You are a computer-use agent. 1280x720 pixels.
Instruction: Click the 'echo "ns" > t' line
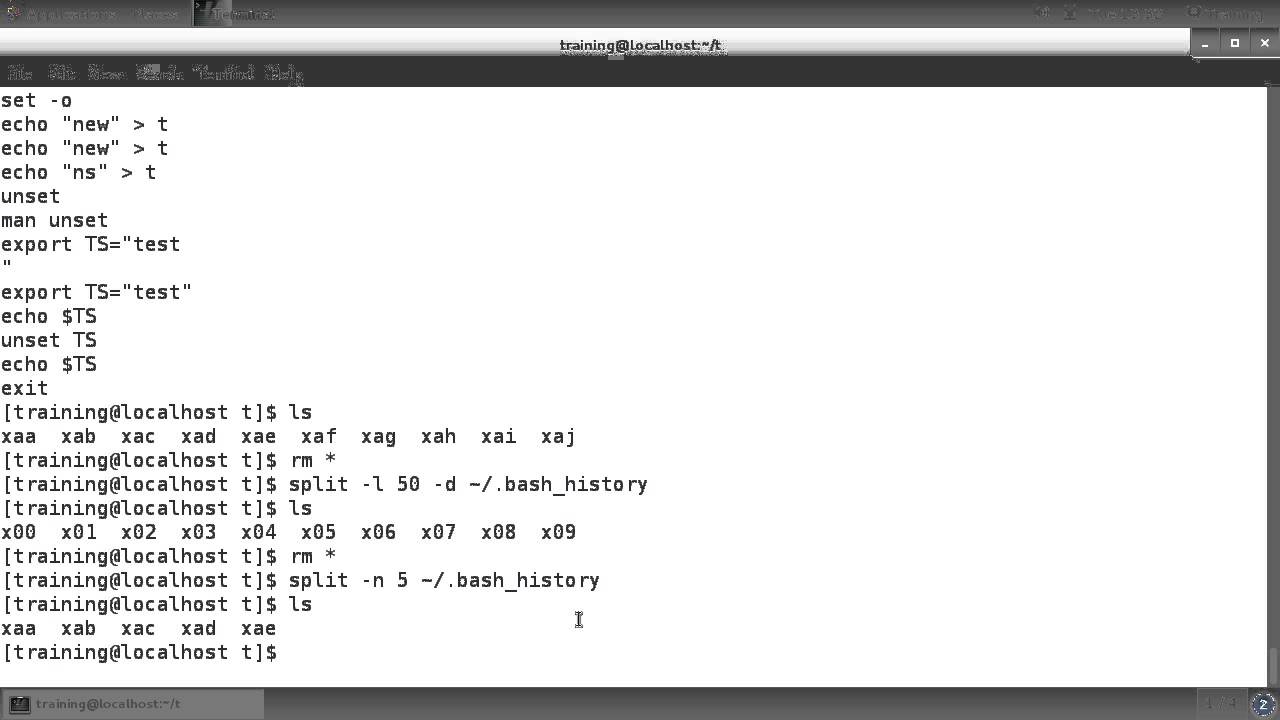coord(78,172)
